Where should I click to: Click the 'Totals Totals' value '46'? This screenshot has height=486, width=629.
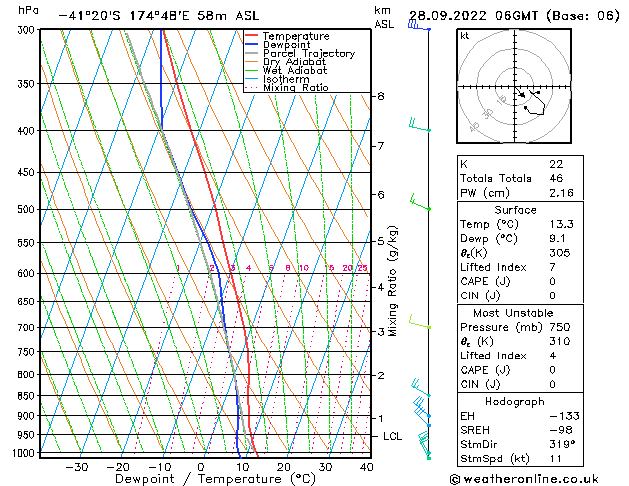tap(556, 178)
